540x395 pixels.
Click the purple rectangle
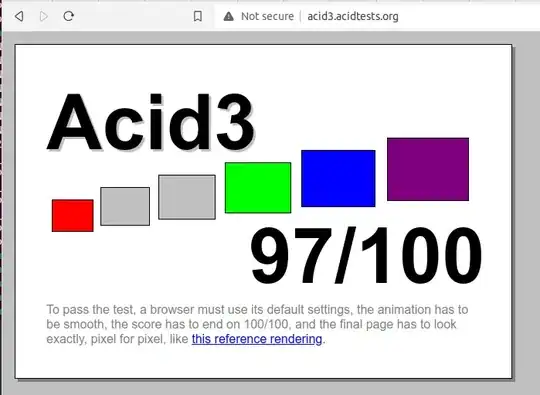click(x=428, y=169)
